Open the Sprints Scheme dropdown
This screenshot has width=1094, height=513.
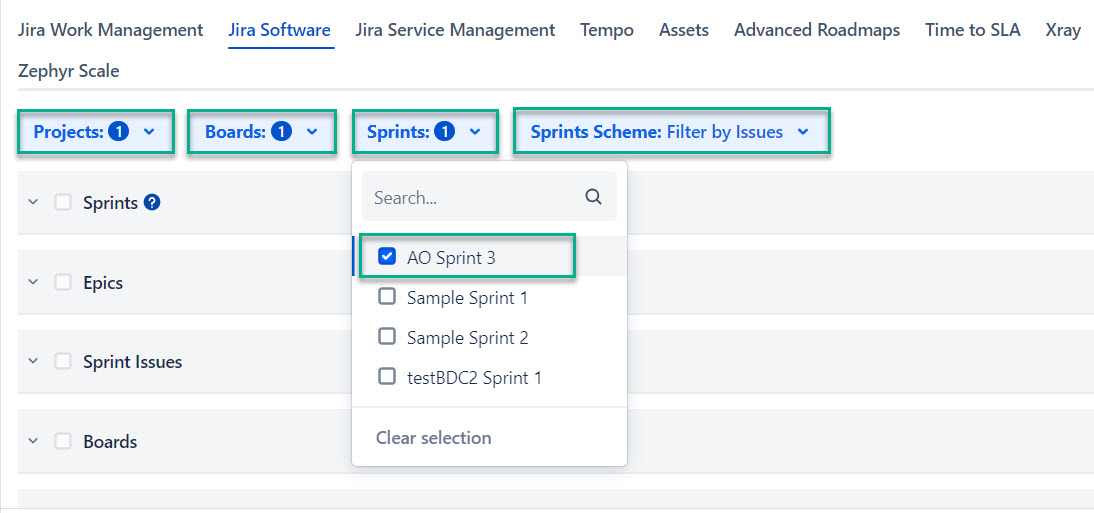[x=672, y=131]
